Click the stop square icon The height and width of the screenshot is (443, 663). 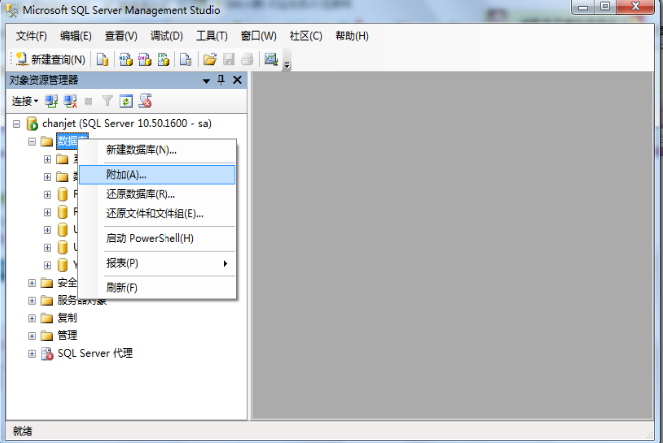(x=88, y=101)
